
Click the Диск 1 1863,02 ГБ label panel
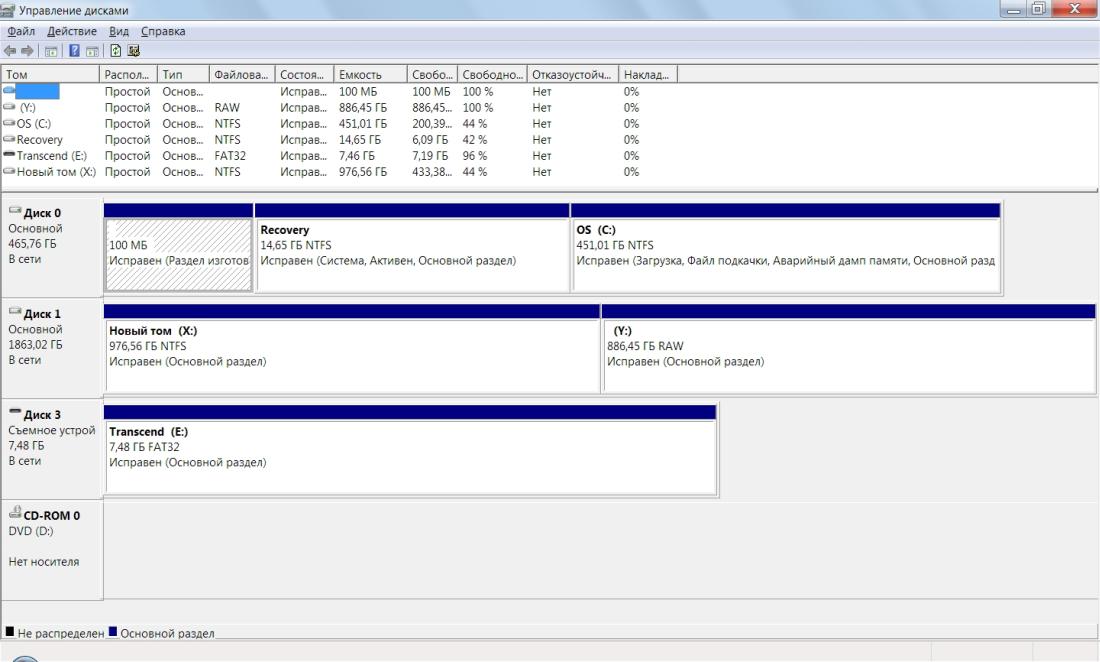click(52, 348)
